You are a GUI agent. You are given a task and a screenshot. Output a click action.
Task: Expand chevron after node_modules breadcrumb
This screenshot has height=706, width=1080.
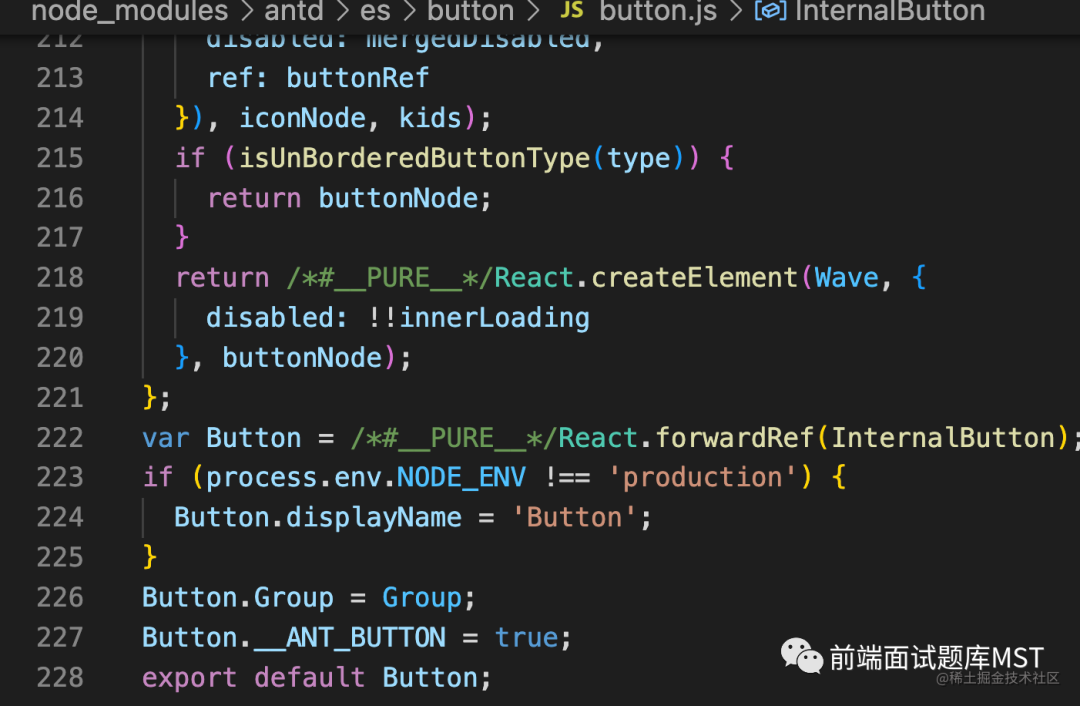pos(246,11)
